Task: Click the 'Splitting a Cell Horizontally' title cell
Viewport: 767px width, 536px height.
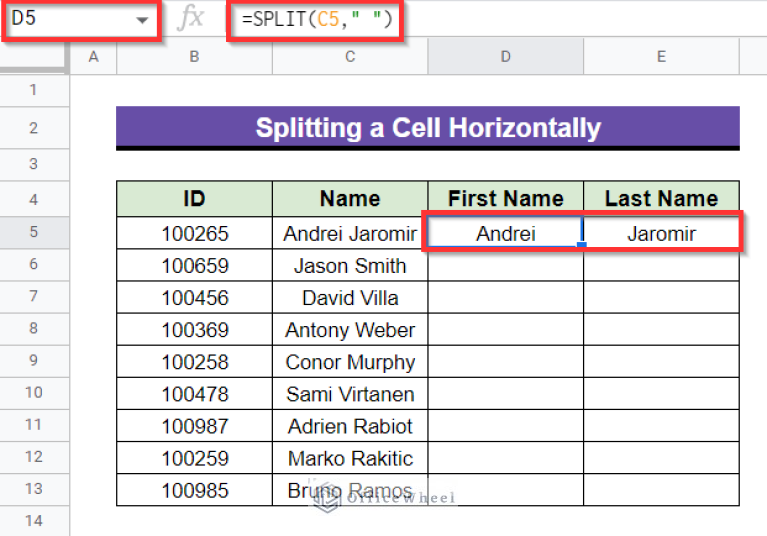Action: pyautogui.click(x=428, y=128)
